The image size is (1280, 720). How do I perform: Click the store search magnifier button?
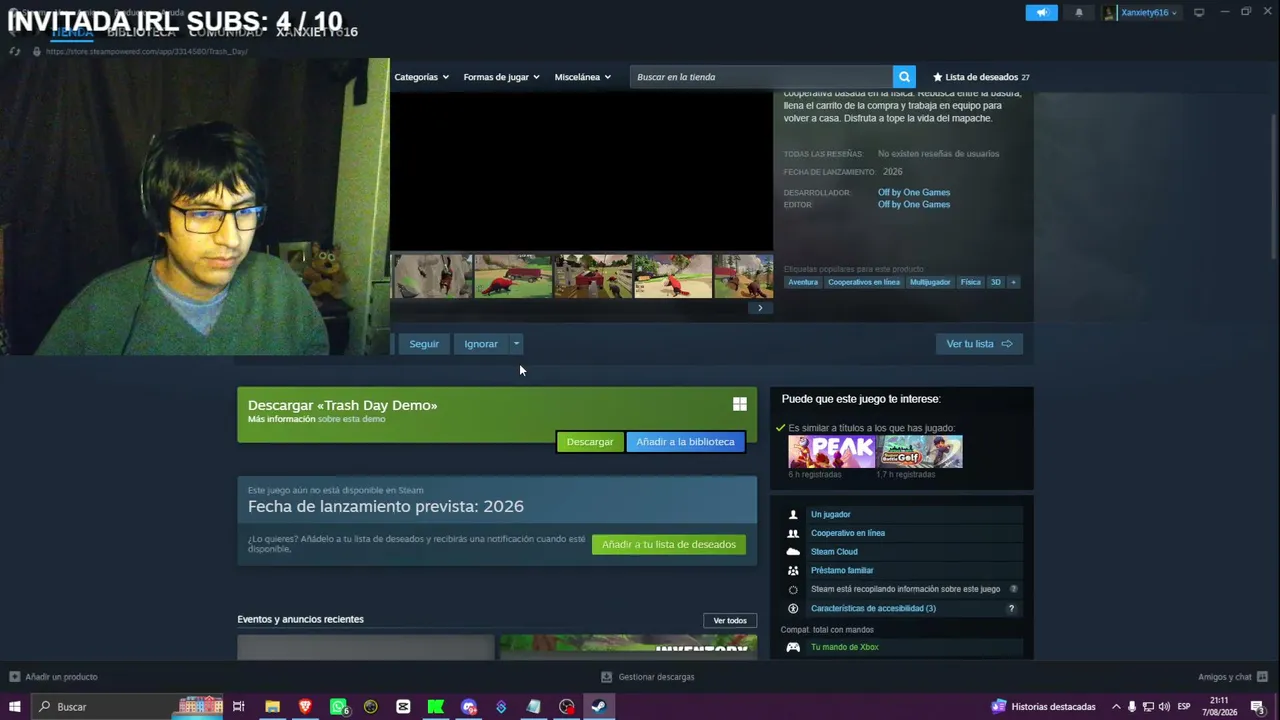904,77
